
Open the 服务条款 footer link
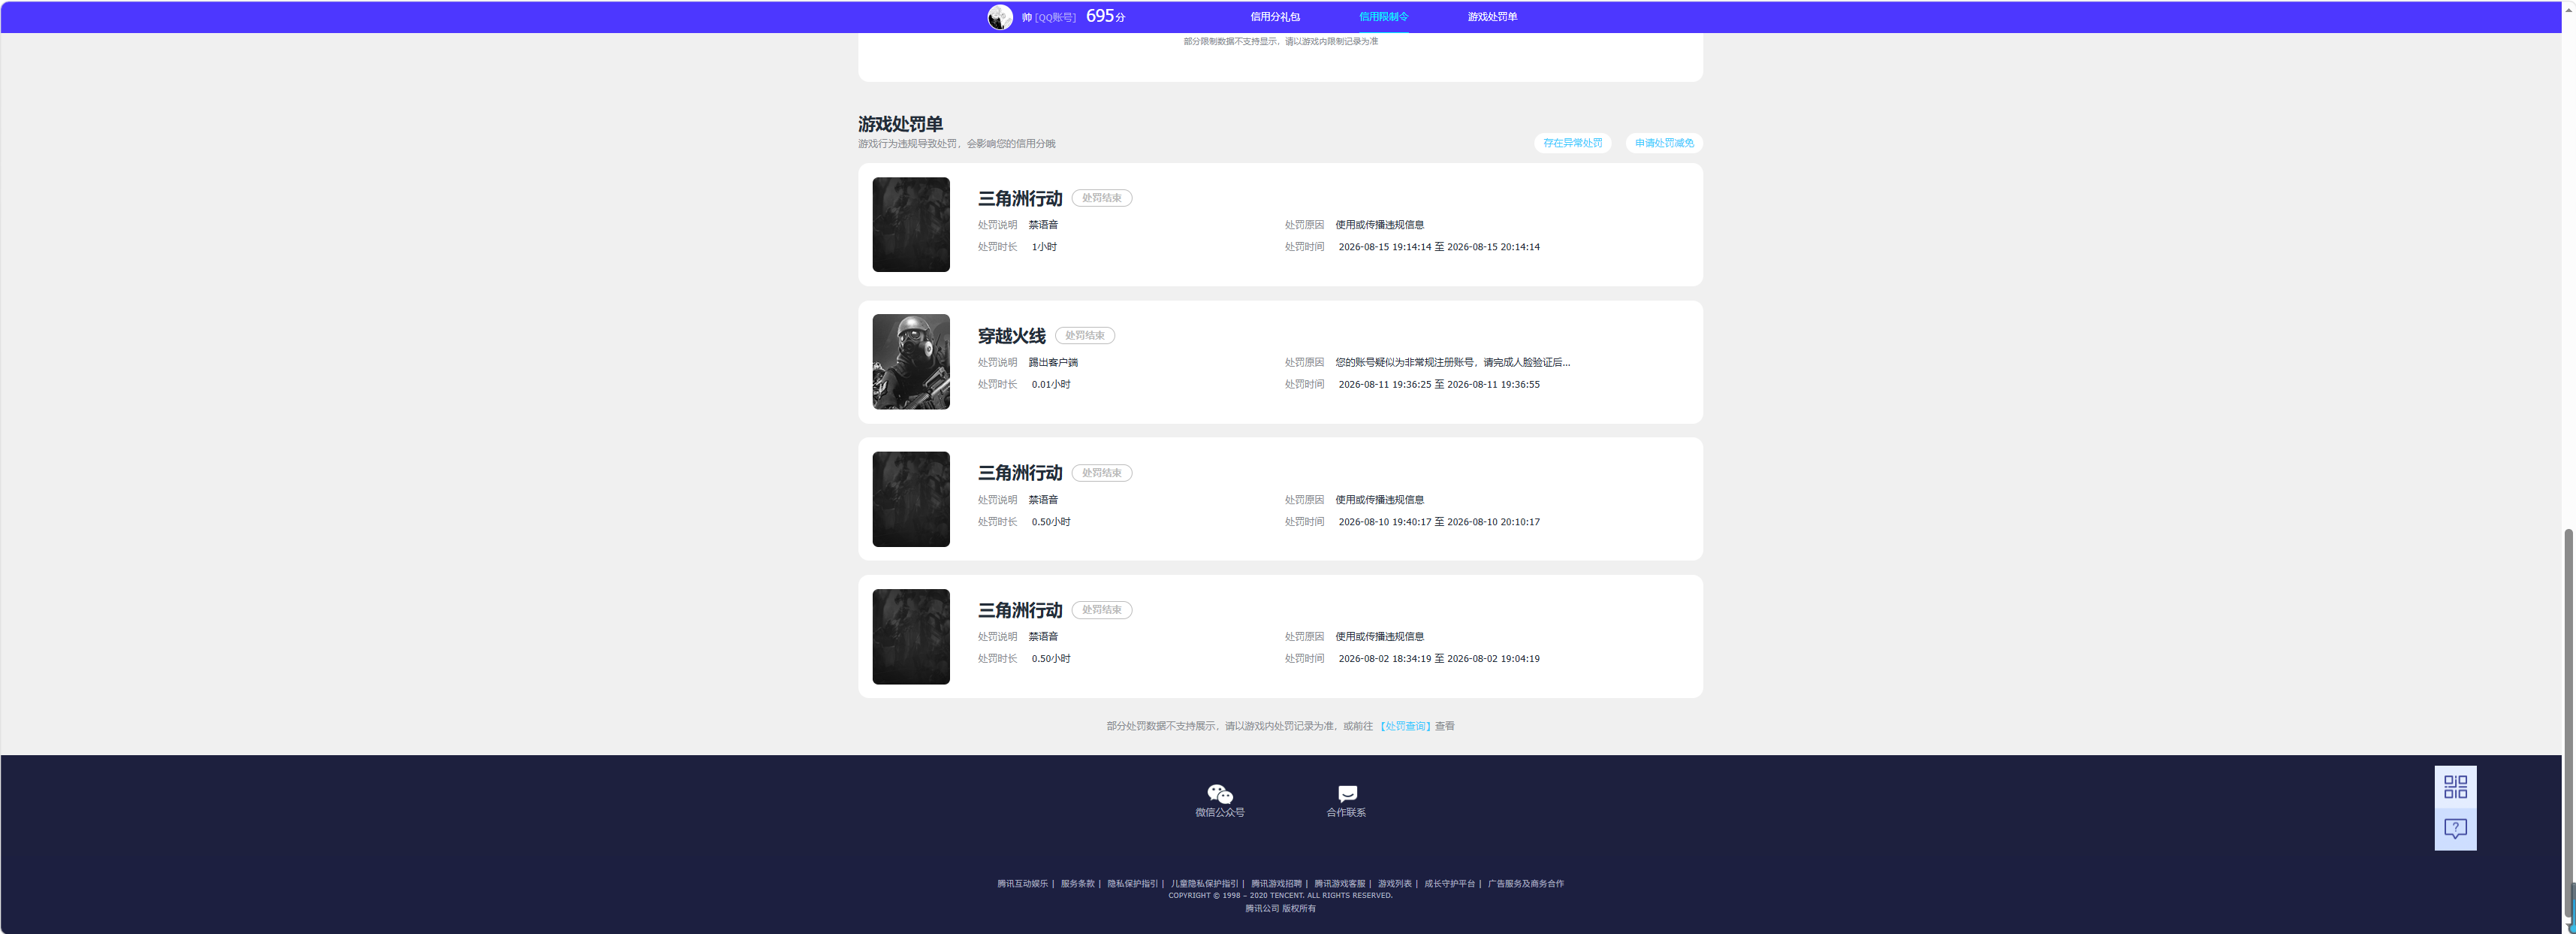[x=1077, y=884]
